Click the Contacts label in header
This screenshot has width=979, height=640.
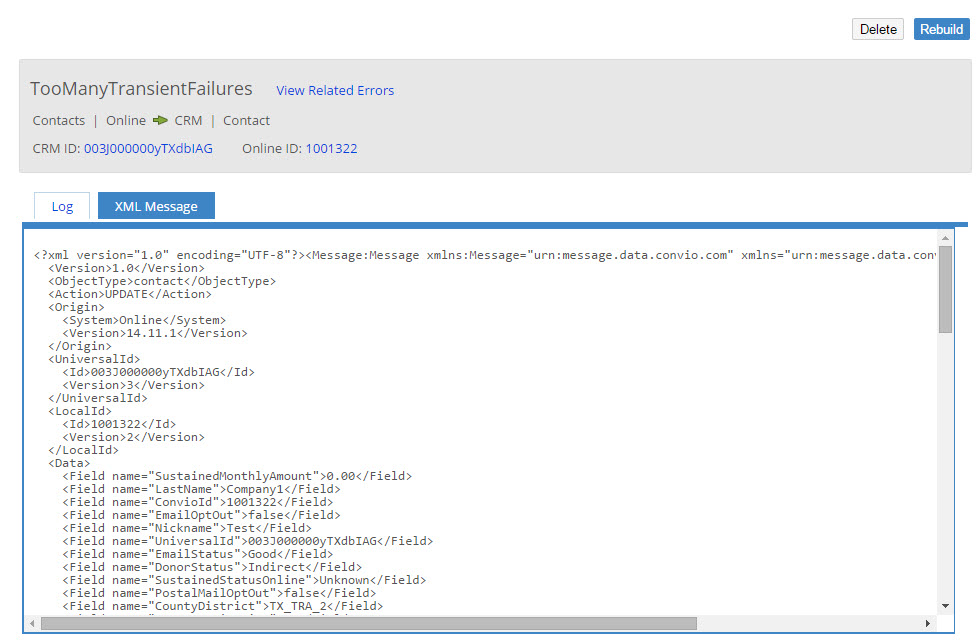click(59, 121)
